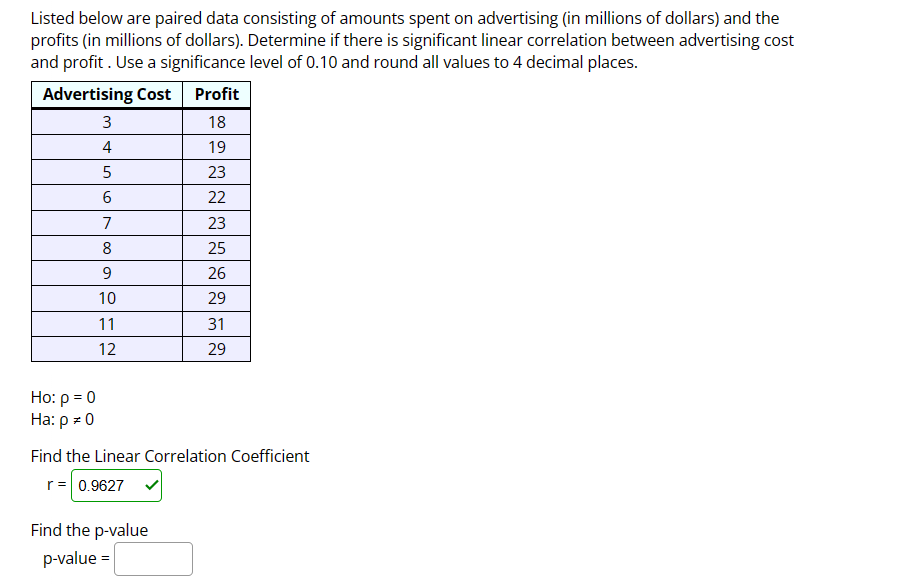914x584 pixels.
Task: Click the Profit column header
Action: click(216, 94)
